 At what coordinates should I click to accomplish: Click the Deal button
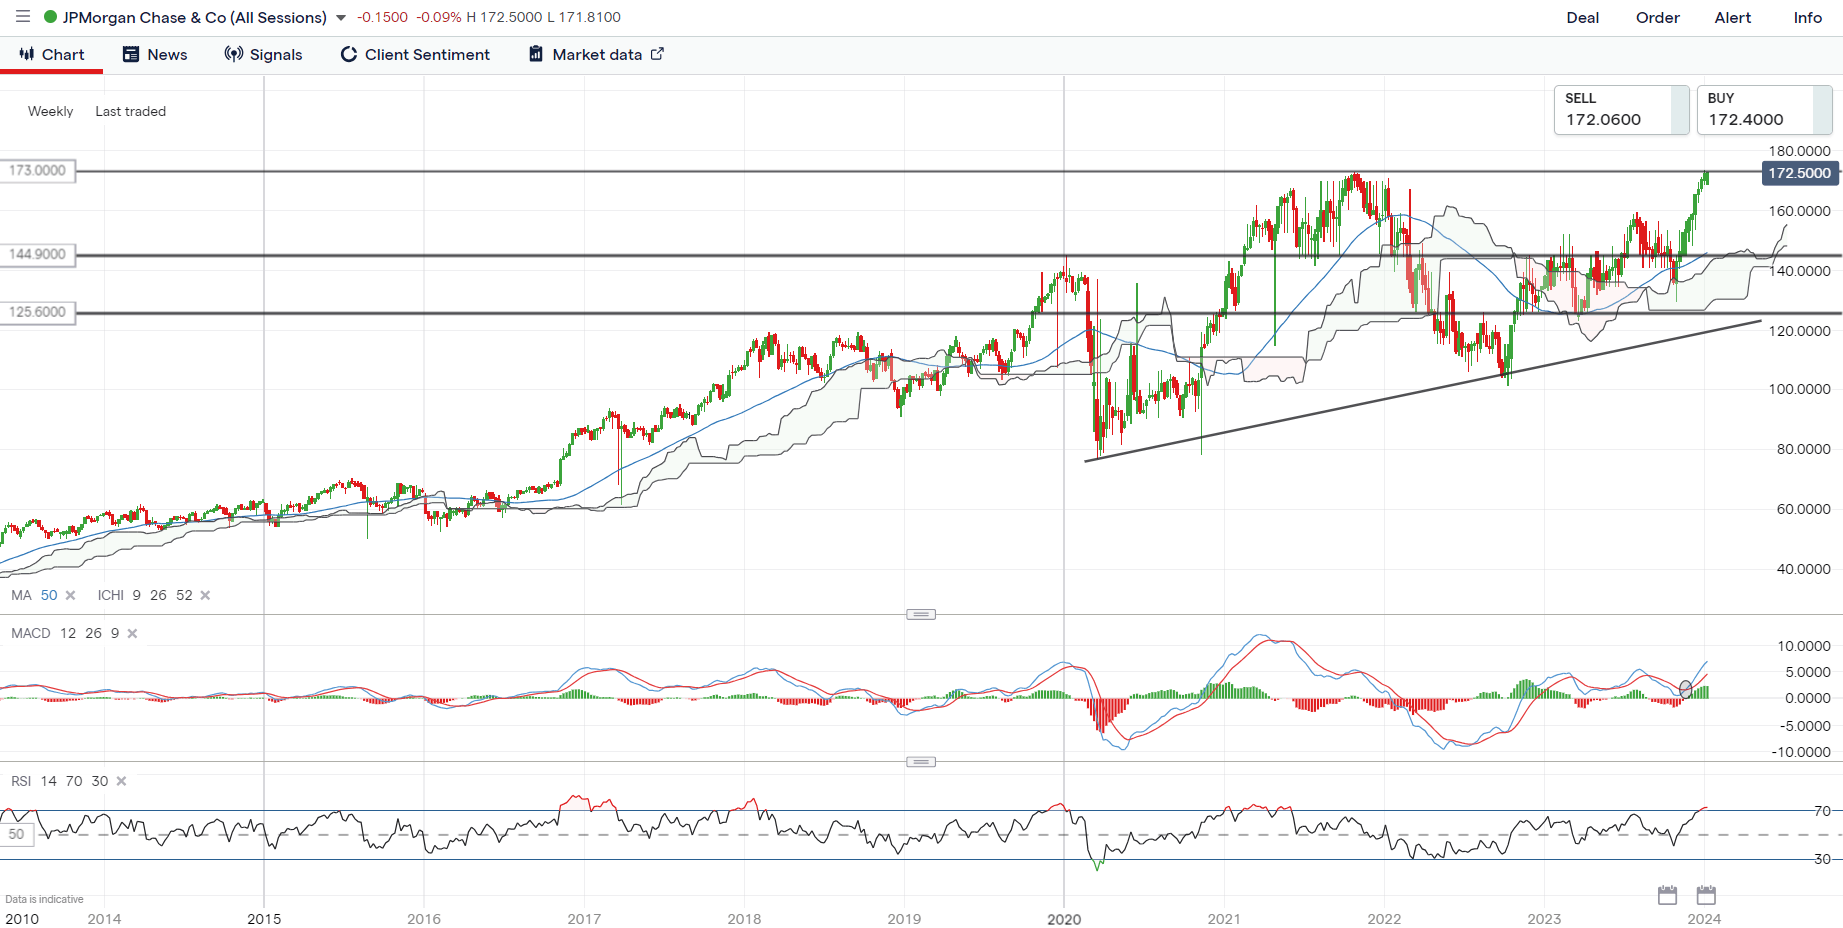tap(1583, 18)
